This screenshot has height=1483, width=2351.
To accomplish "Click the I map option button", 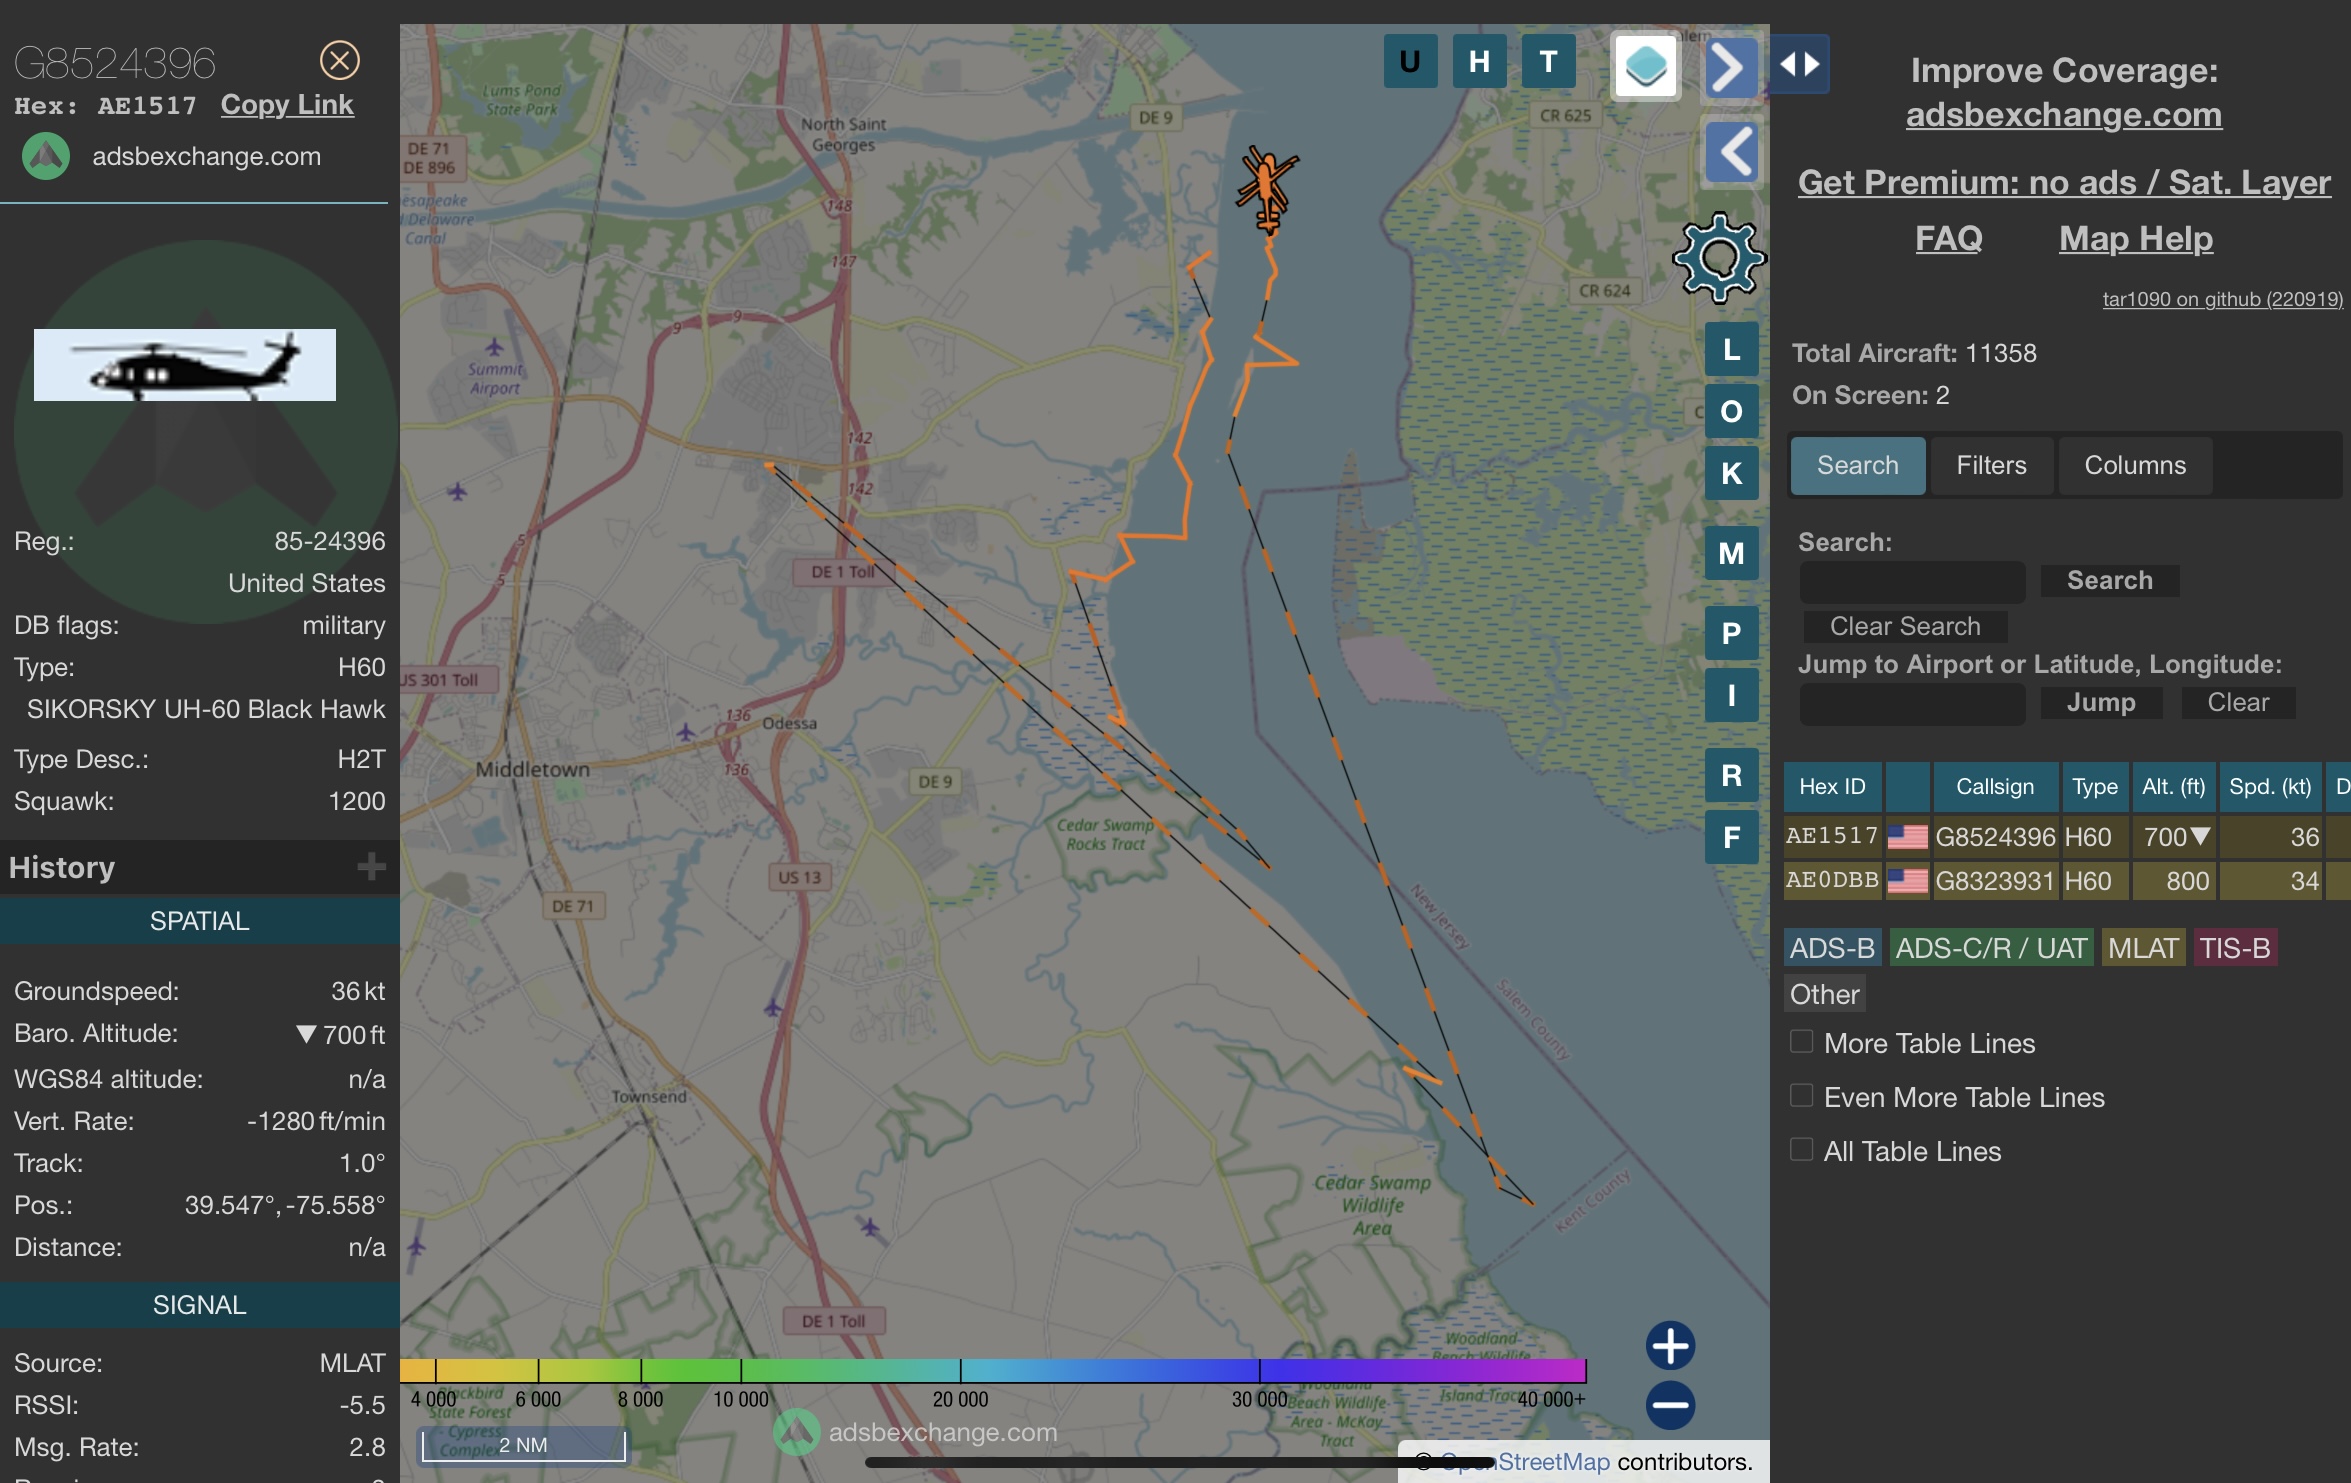I will [x=1731, y=695].
